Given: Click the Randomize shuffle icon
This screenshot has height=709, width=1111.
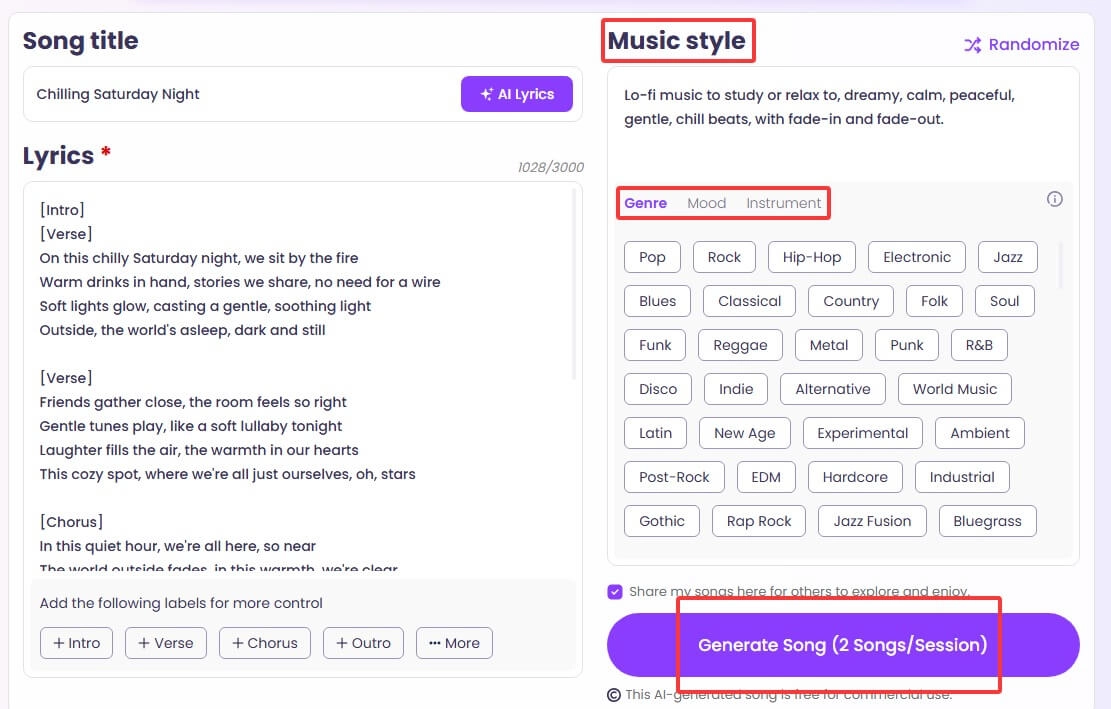Looking at the screenshot, I should click(970, 45).
